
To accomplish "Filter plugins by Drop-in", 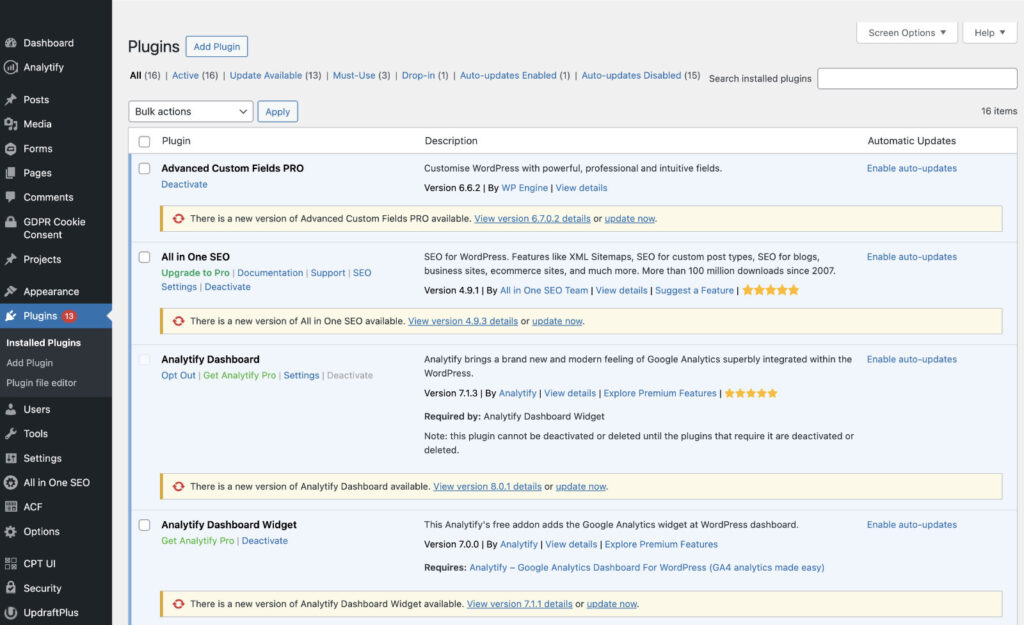I will click(418, 76).
